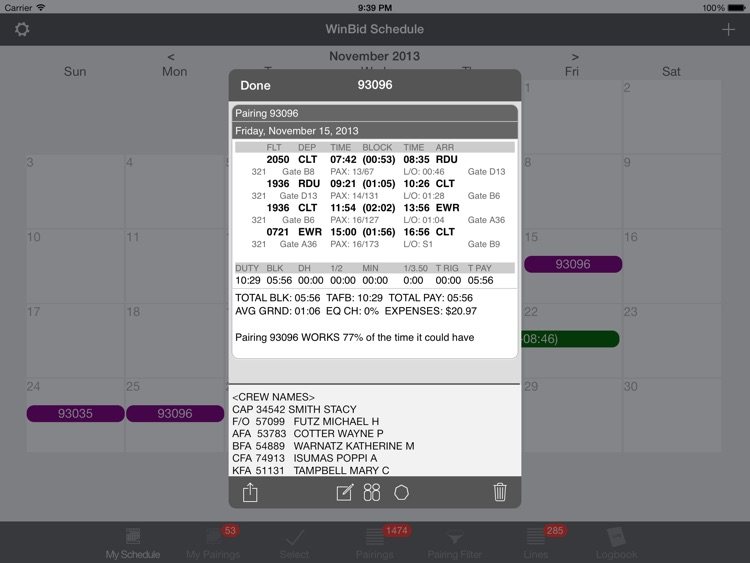Image resolution: width=750 pixels, height=563 pixels.
Task: Tap the <CREW NAMES> heading
Action: click(x=273, y=397)
